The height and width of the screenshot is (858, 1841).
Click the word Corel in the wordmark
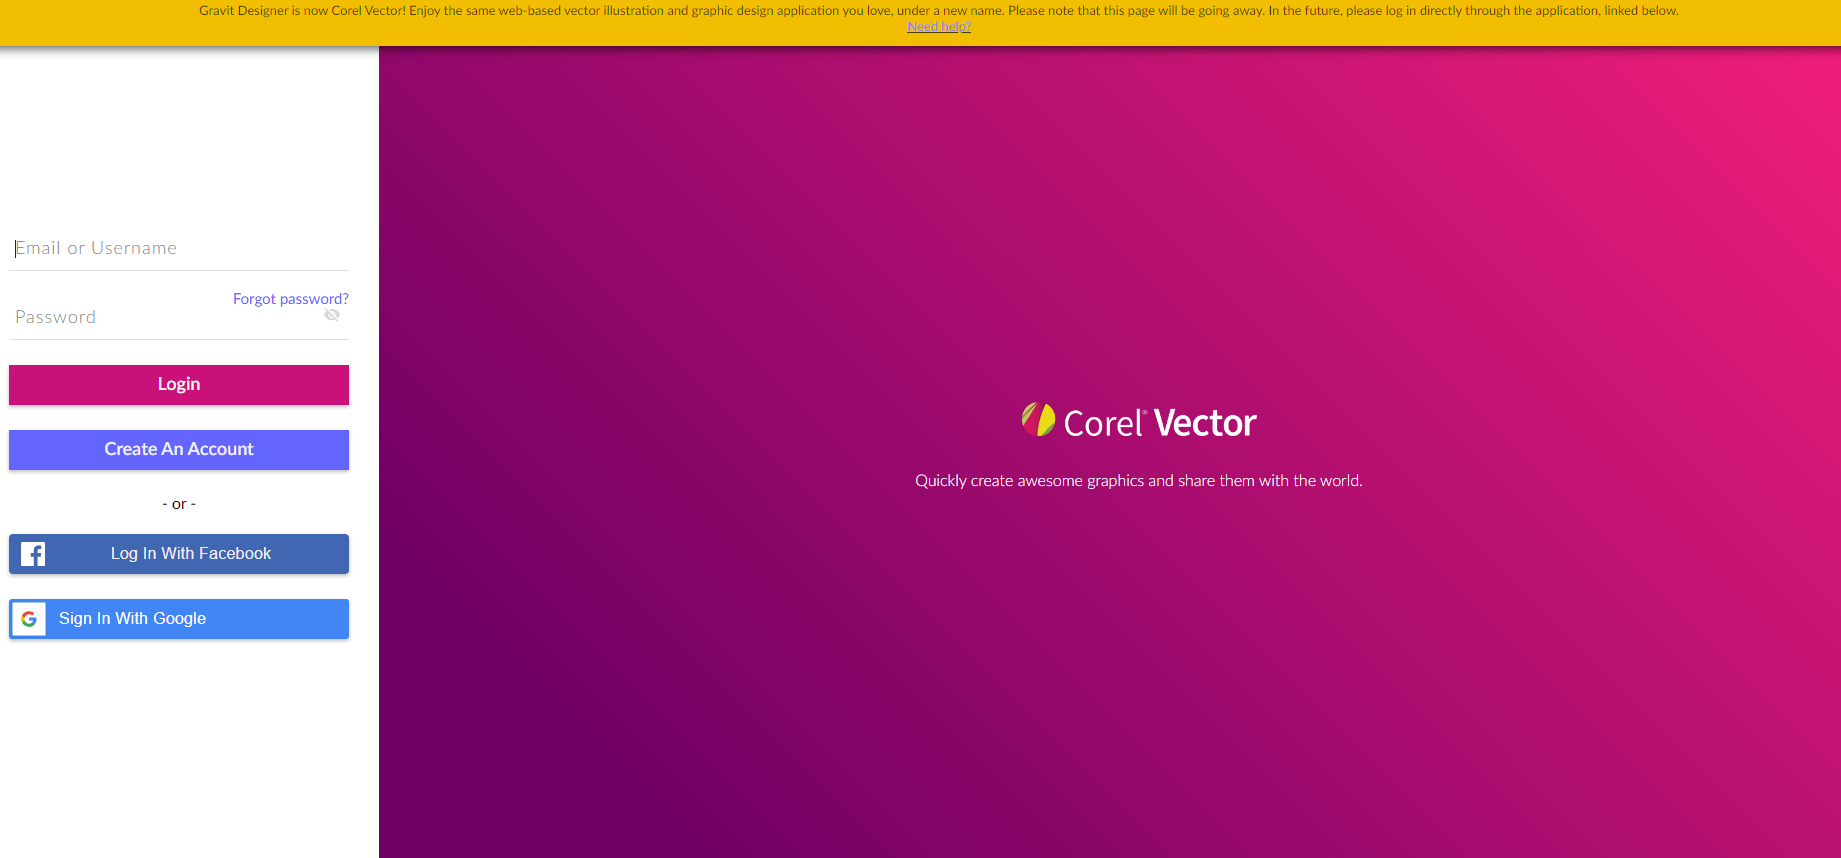(1102, 424)
